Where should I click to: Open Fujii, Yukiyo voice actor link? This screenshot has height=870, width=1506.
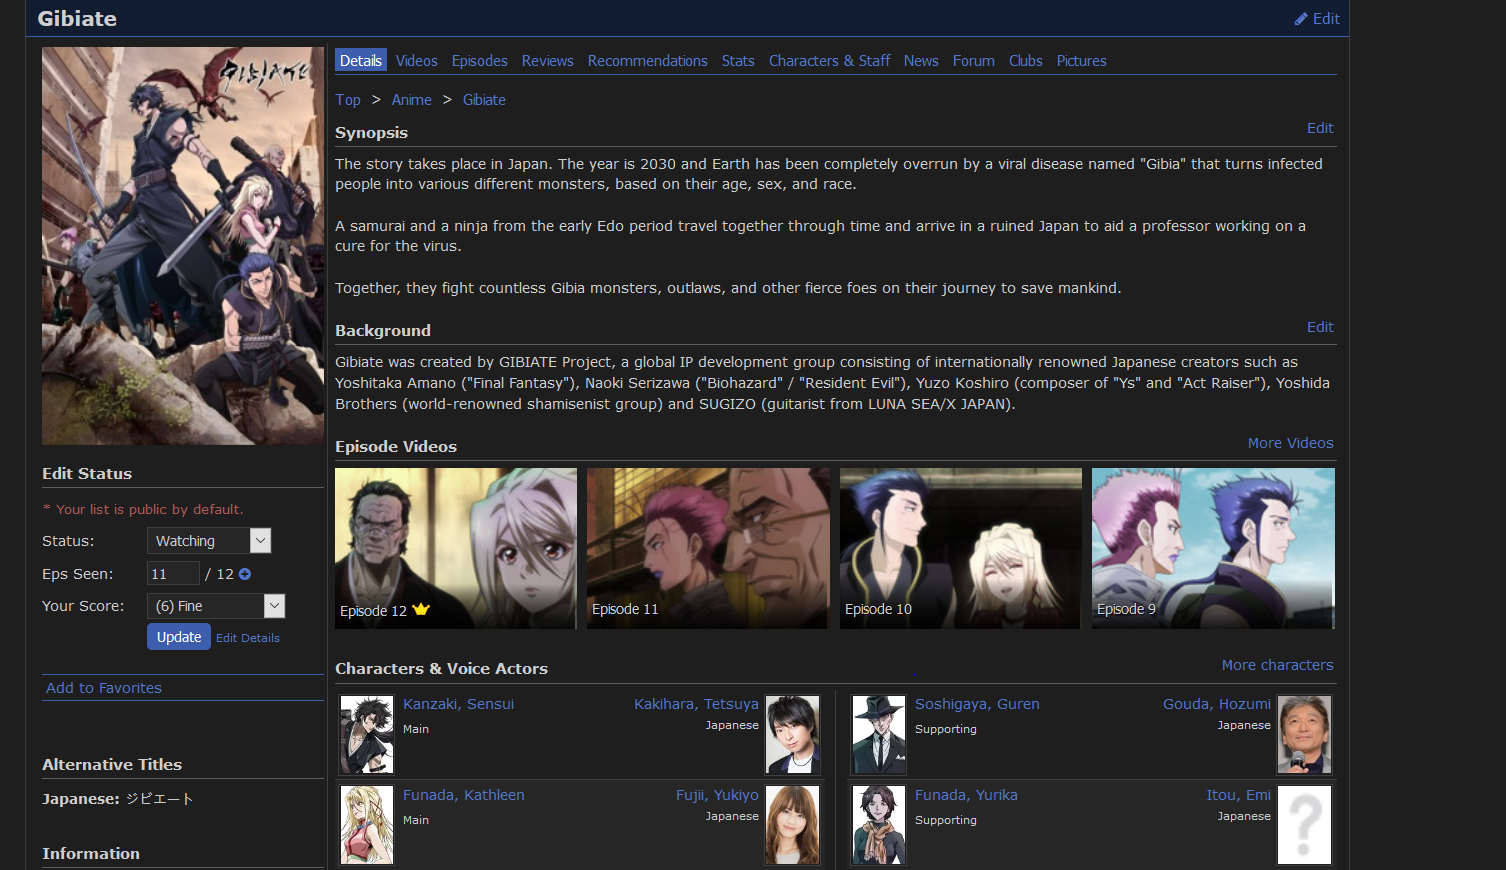[x=717, y=795]
